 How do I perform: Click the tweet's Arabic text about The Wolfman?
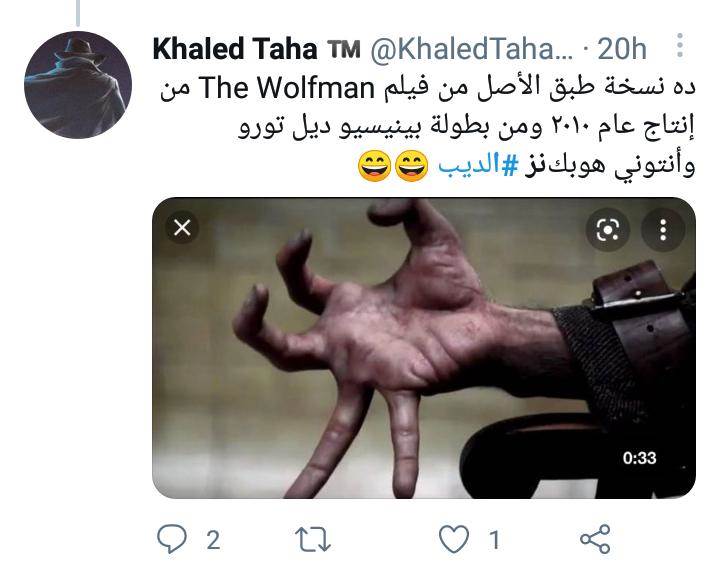click(428, 127)
